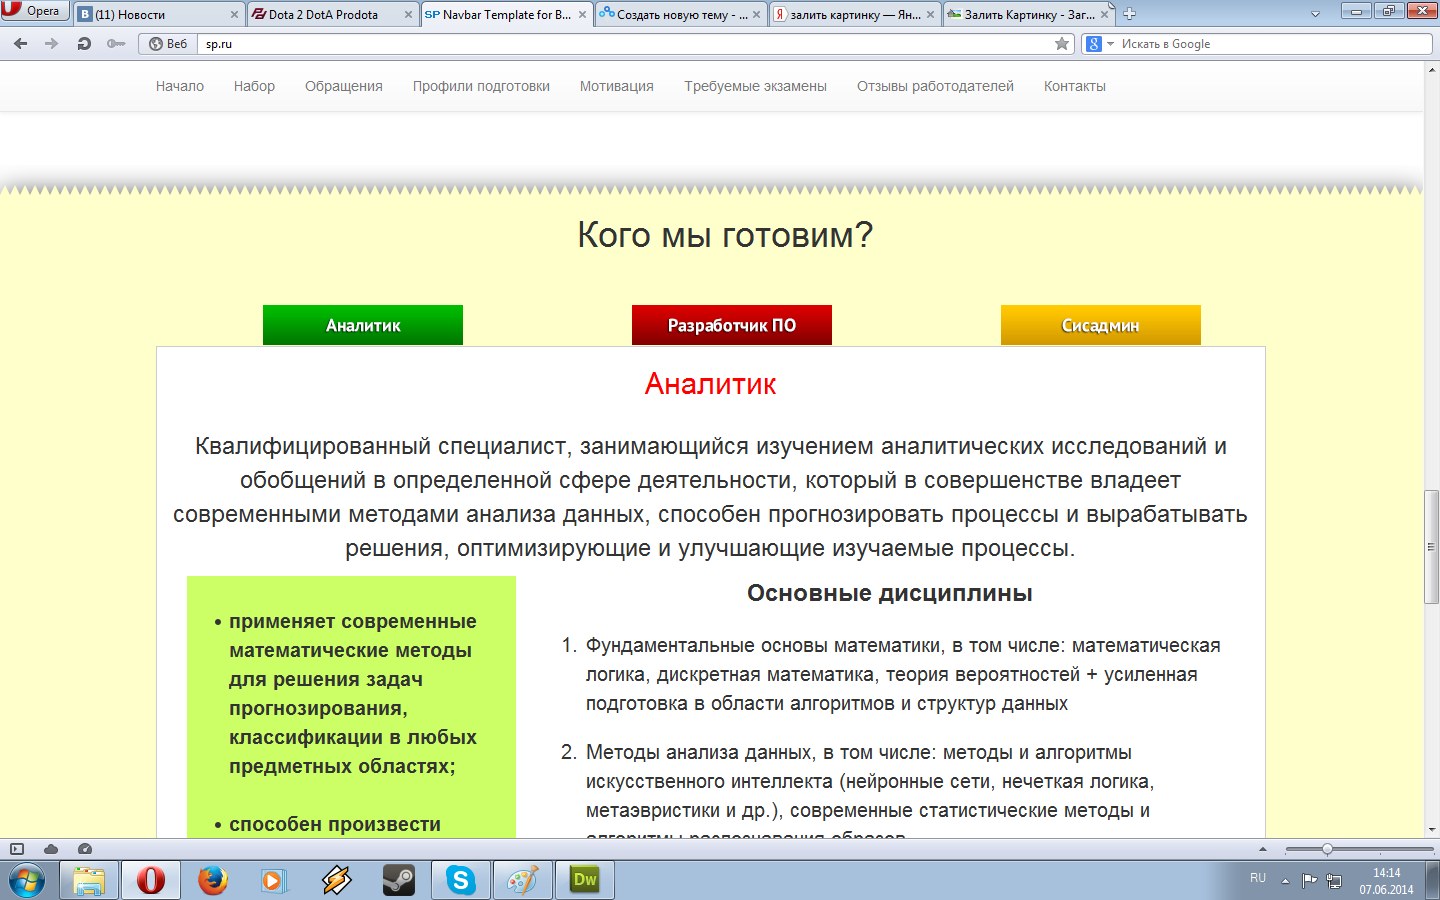Open Dreamweaver from the taskbar
This screenshot has width=1440, height=900.
point(585,880)
